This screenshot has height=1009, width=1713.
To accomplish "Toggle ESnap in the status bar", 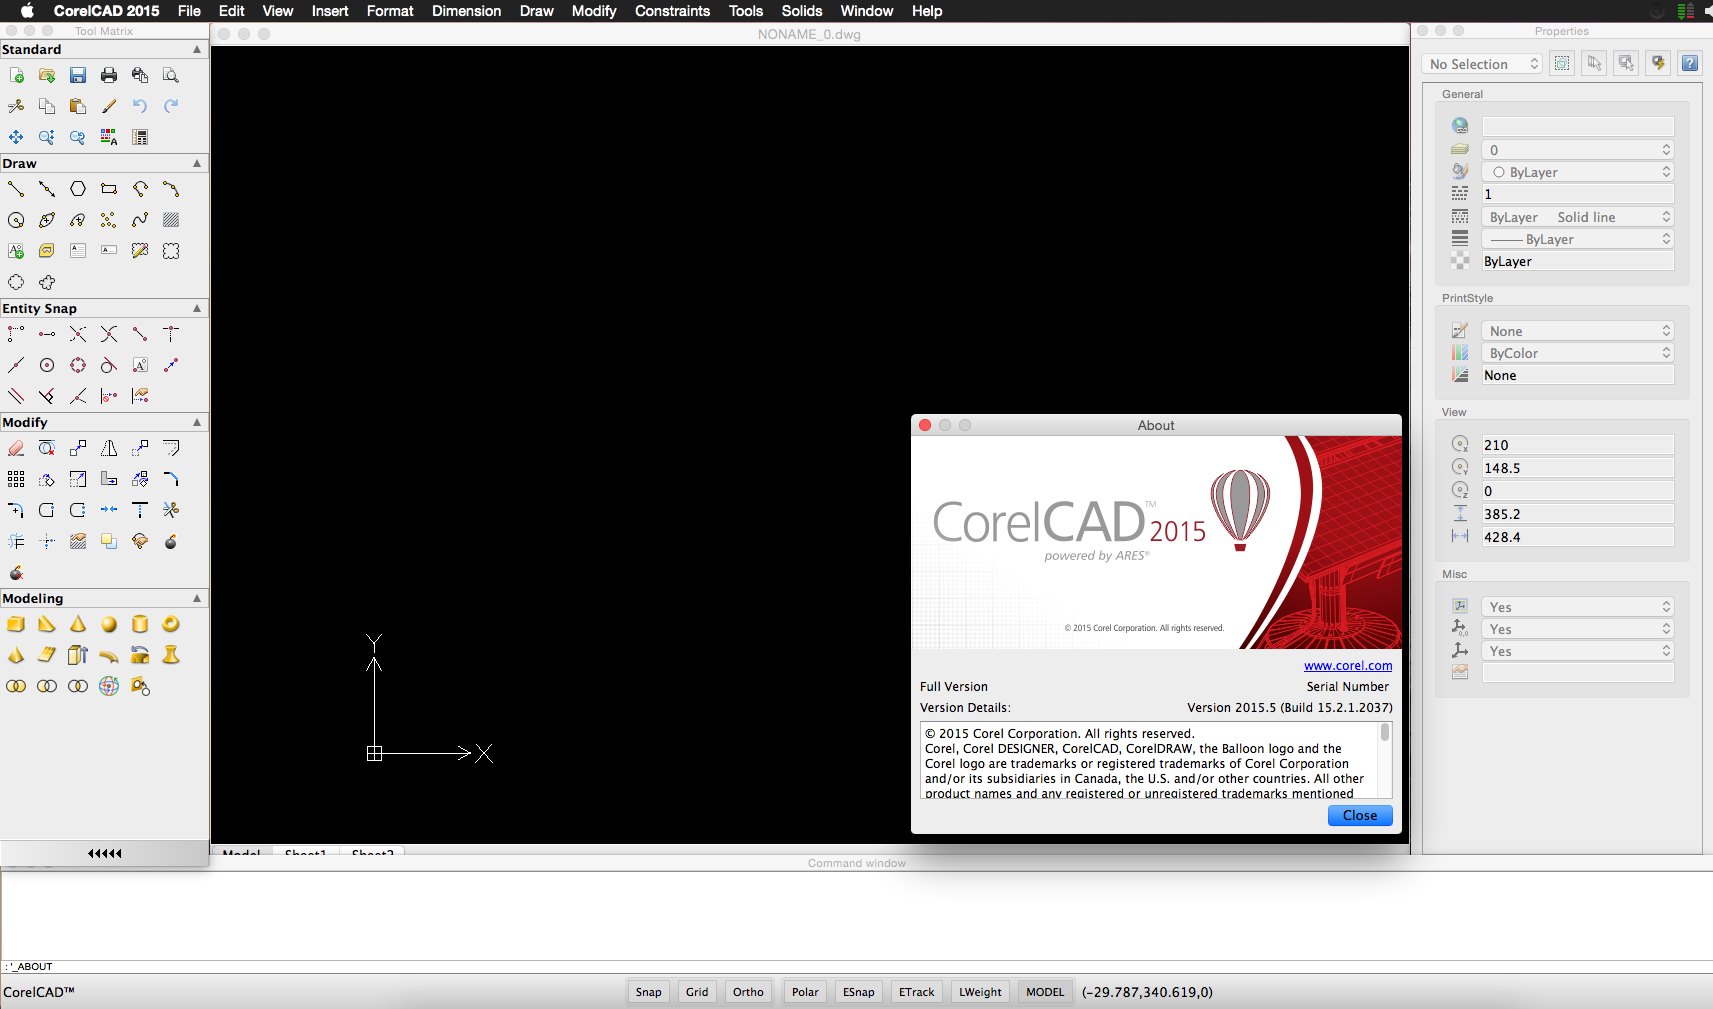I will (858, 992).
